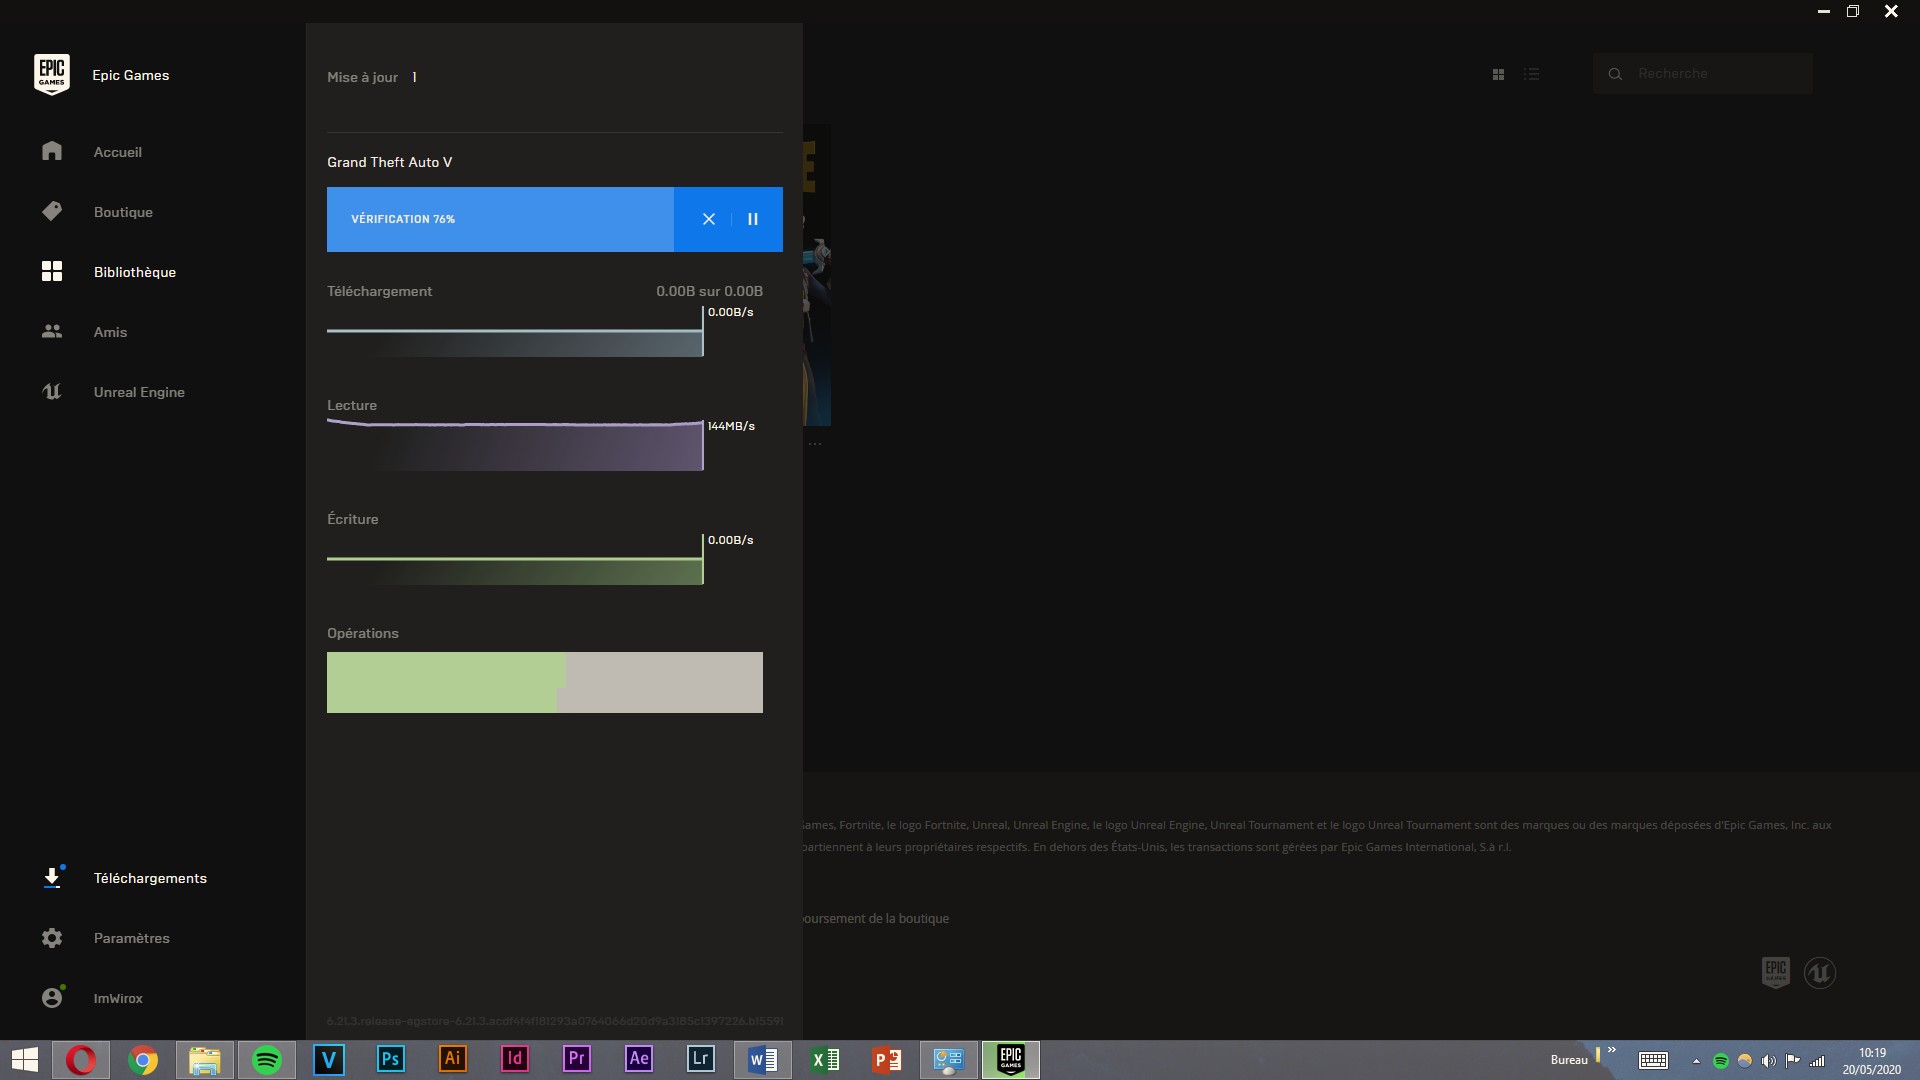Open InDesign from the taskbar
The image size is (1920, 1080).
[515, 1060]
